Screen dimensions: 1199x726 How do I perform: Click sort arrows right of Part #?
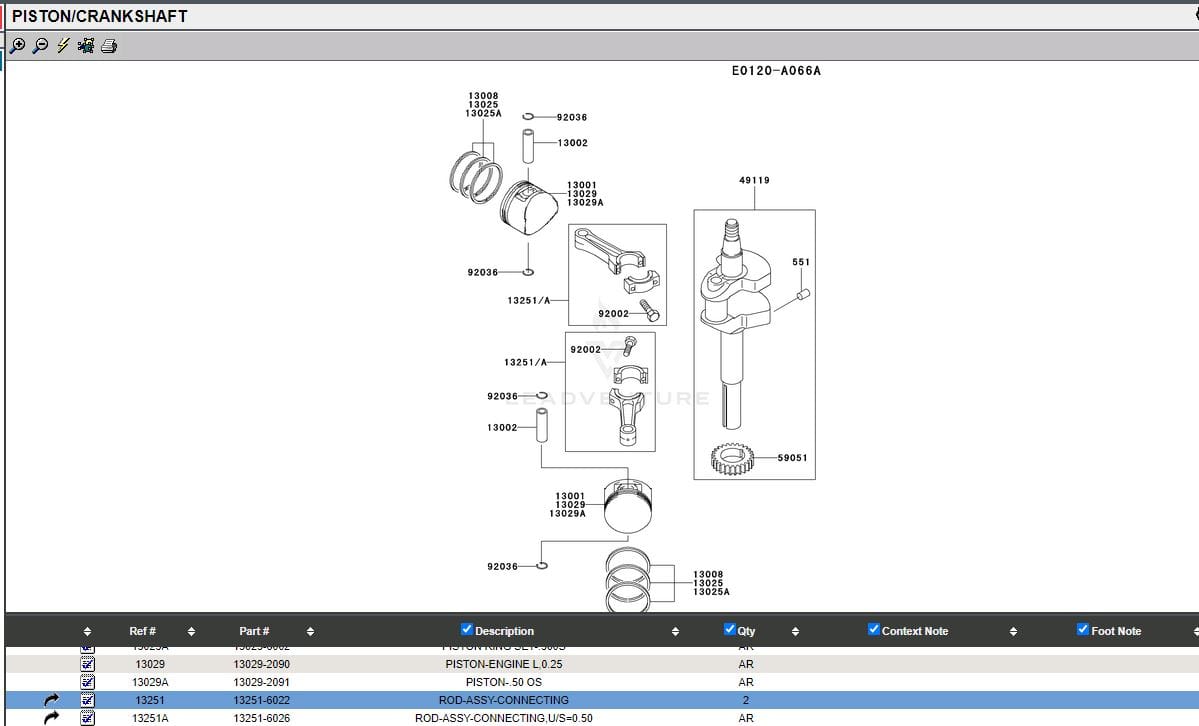310,631
